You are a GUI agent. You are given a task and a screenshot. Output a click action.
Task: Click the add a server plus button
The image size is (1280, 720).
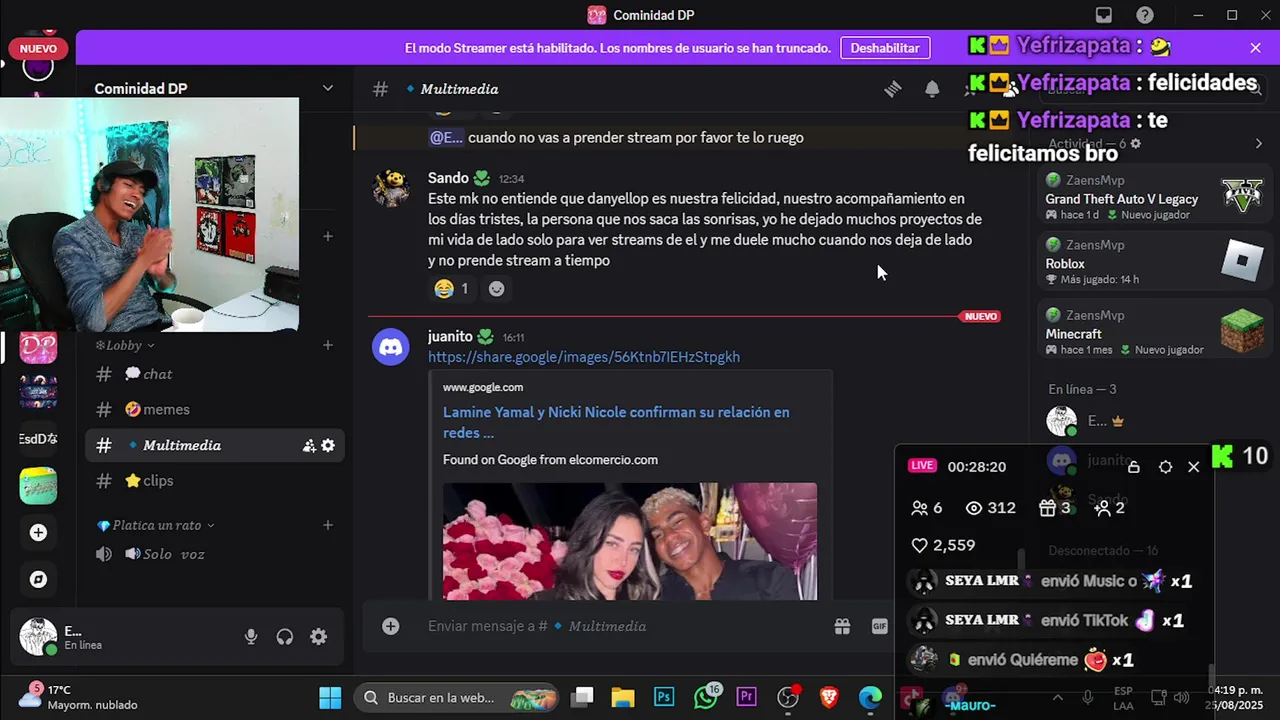[38, 533]
